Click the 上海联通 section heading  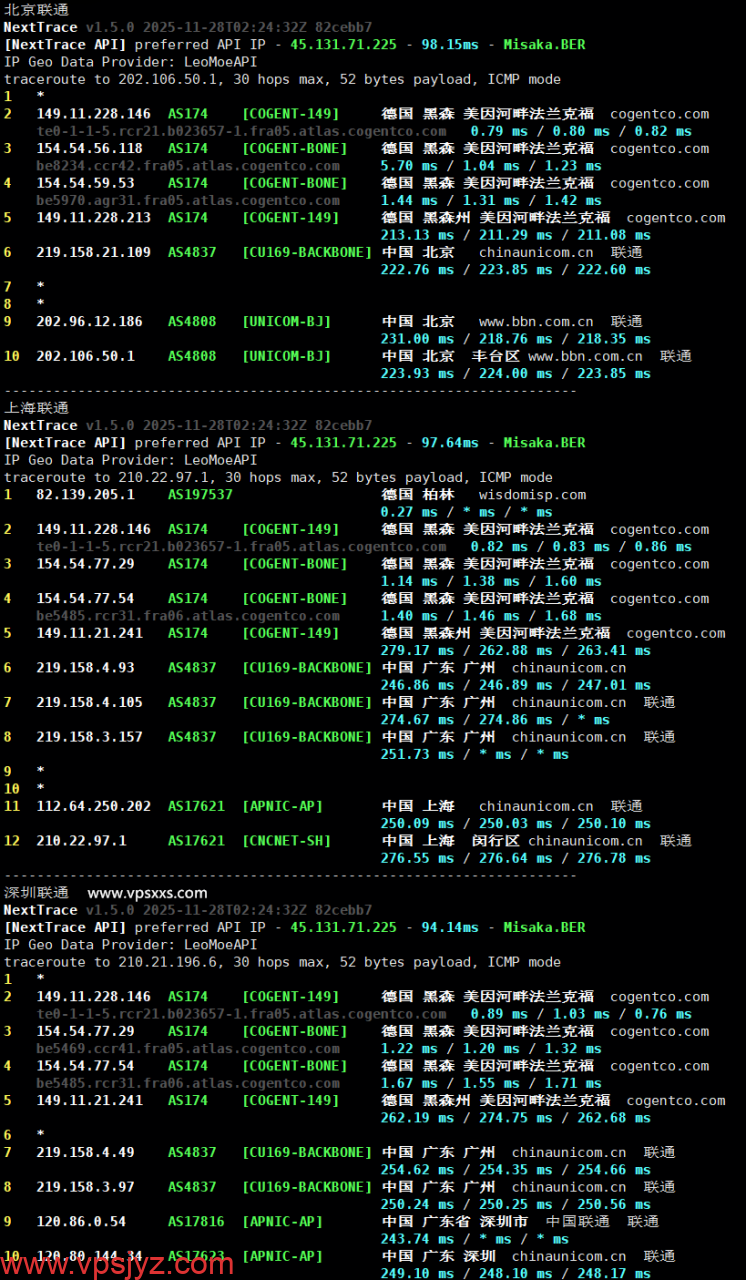[37, 408]
